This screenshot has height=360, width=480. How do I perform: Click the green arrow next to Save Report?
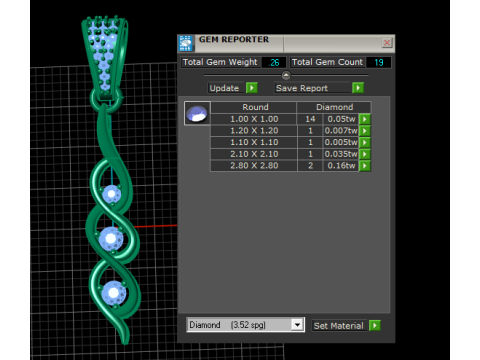point(358,88)
